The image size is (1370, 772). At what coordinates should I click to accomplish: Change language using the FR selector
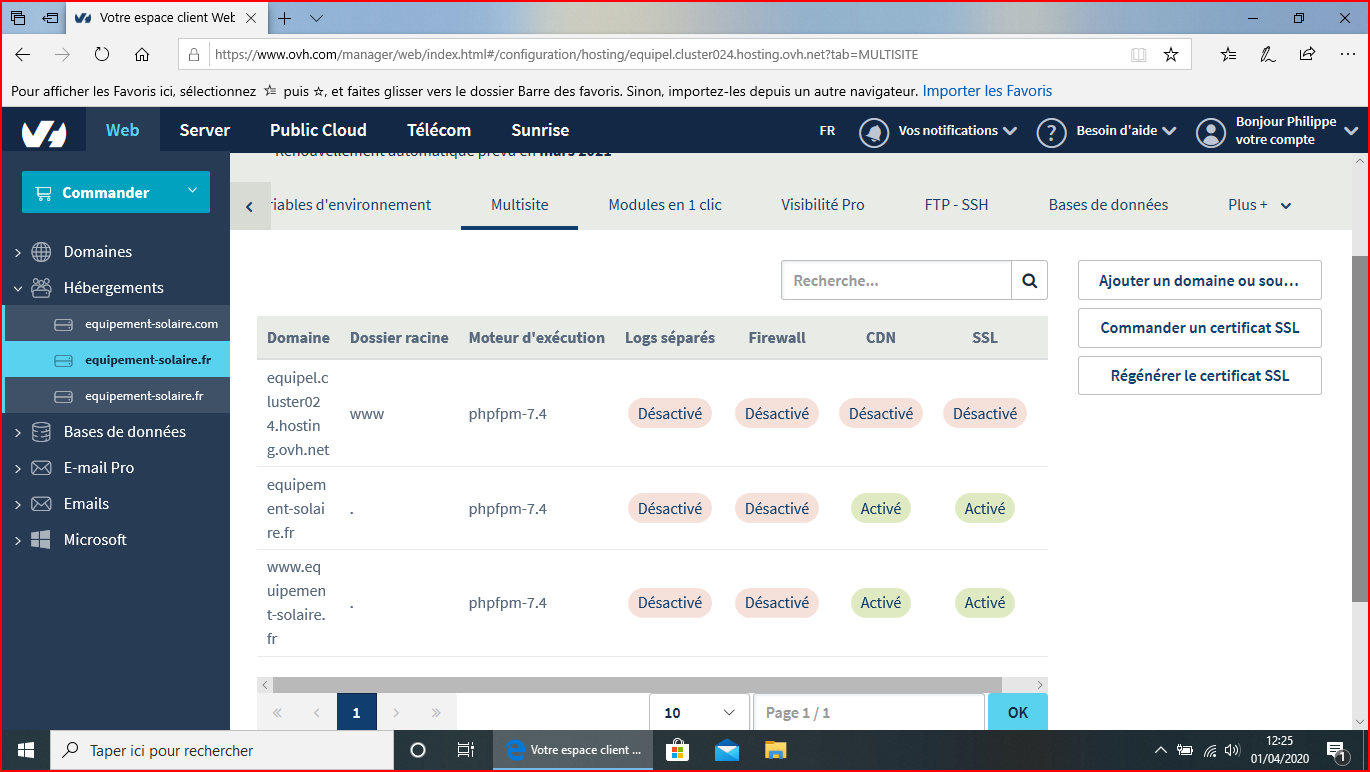point(827,131)
